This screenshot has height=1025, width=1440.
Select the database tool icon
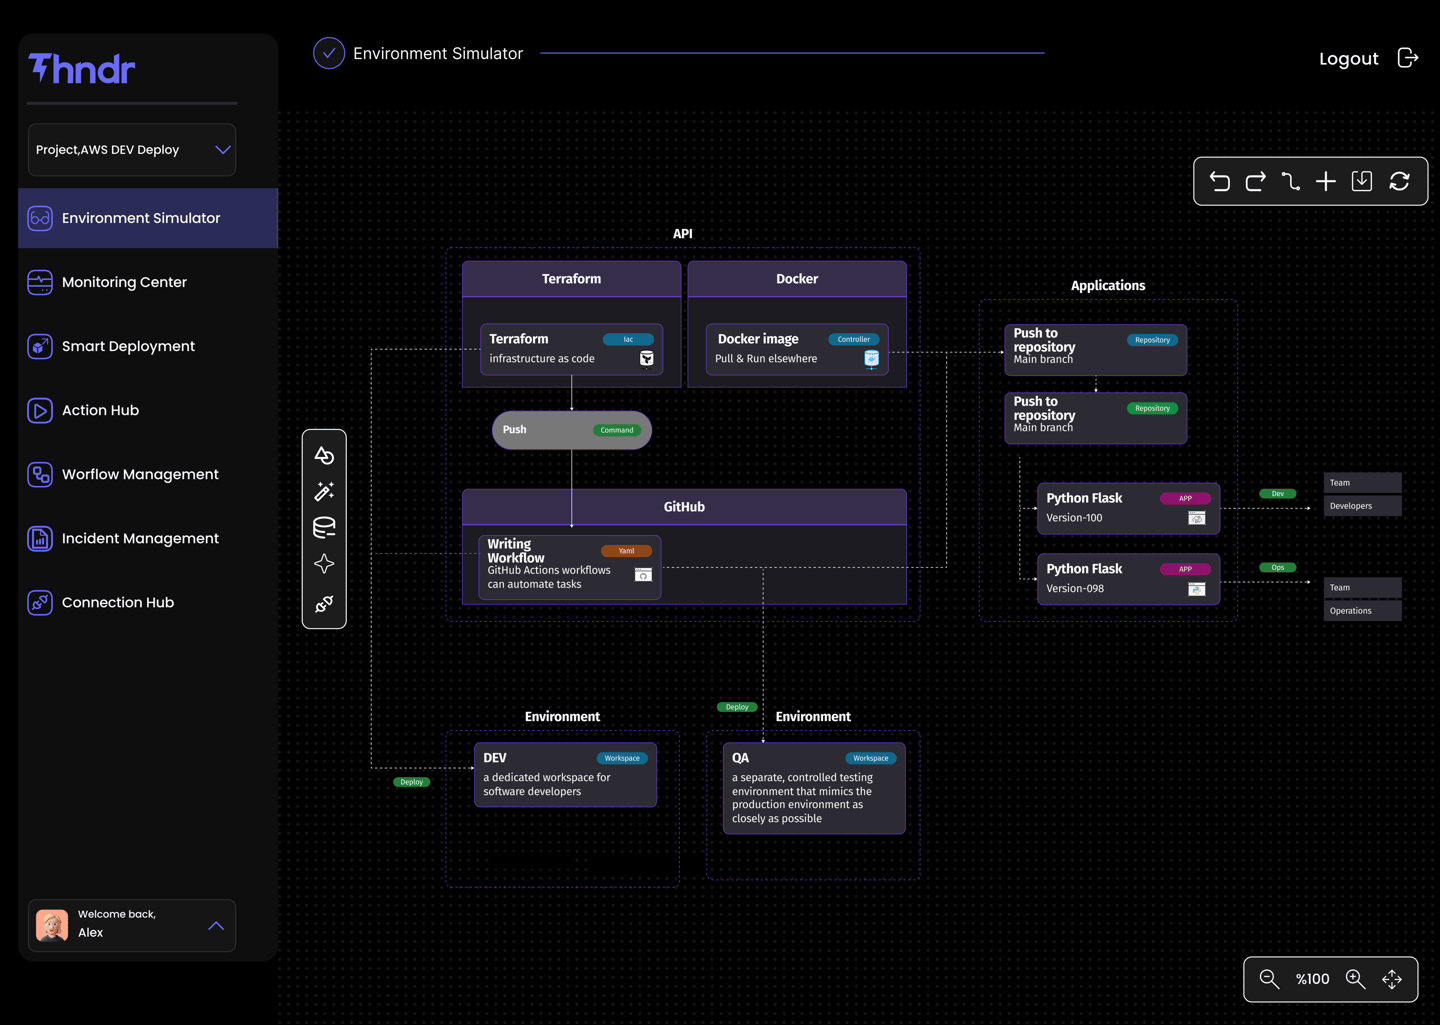324,527
